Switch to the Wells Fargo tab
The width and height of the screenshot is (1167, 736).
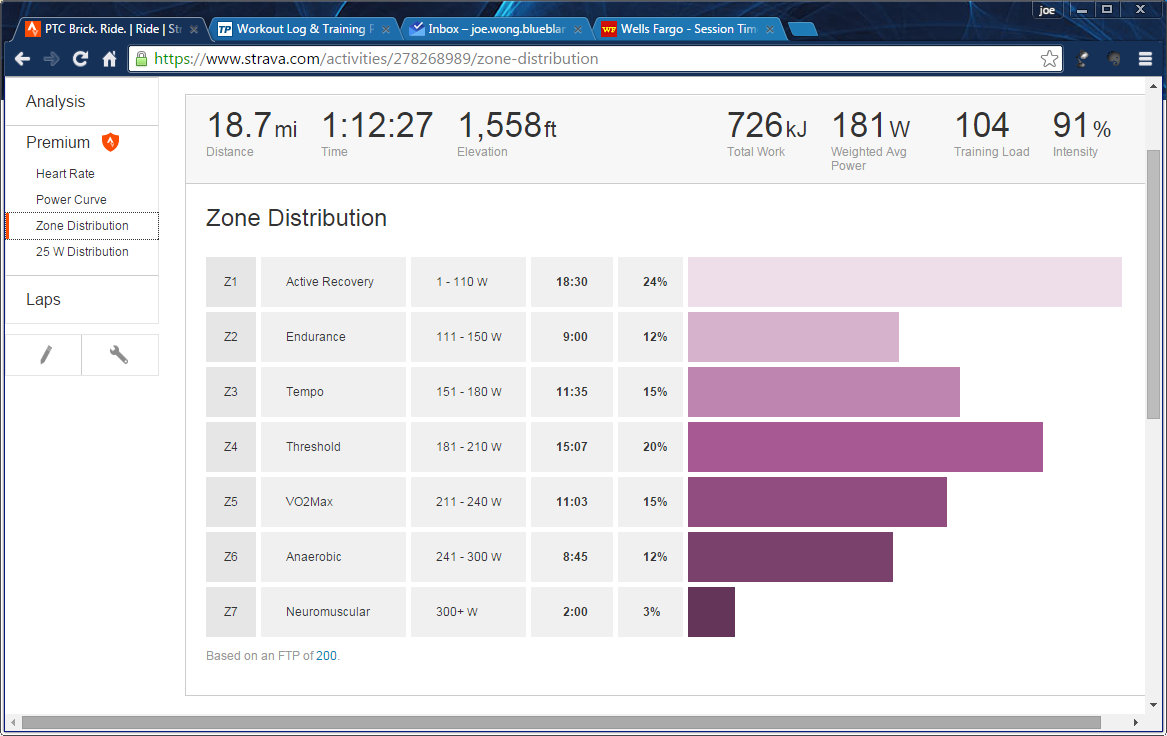pyautogui.click(x=688, y=29)
